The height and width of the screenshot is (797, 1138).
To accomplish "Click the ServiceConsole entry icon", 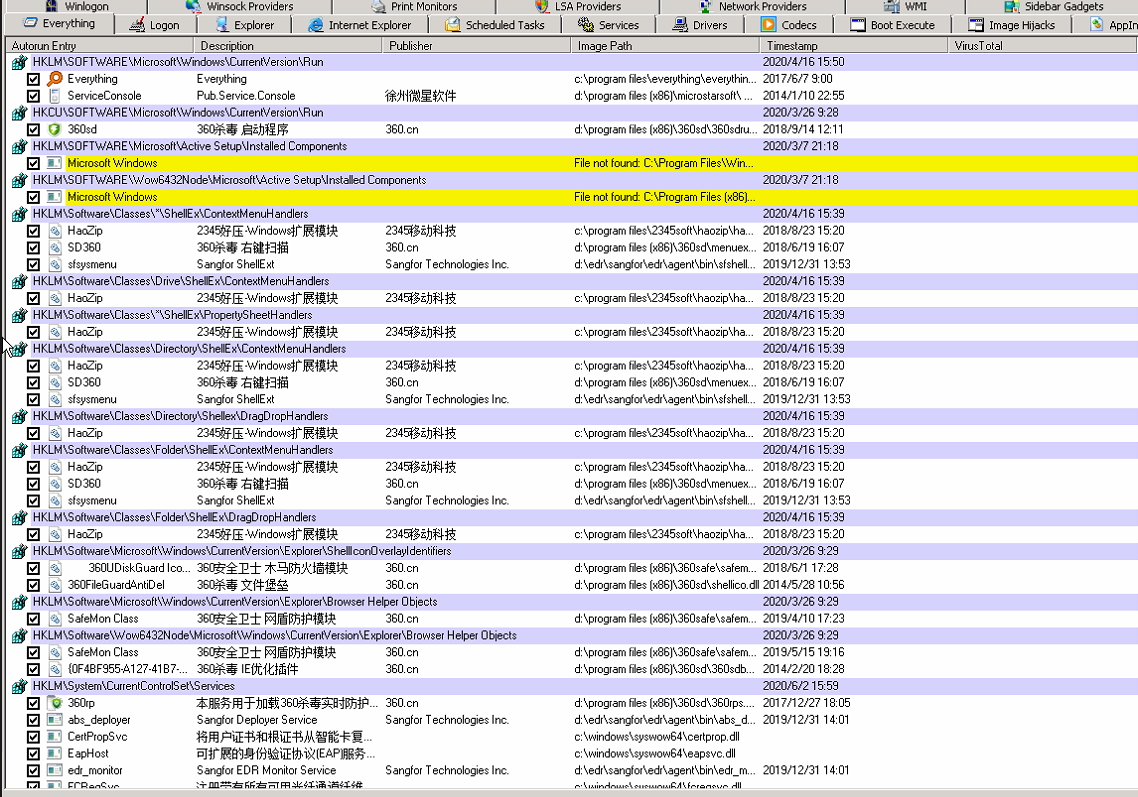I will [x=54, y=96].
